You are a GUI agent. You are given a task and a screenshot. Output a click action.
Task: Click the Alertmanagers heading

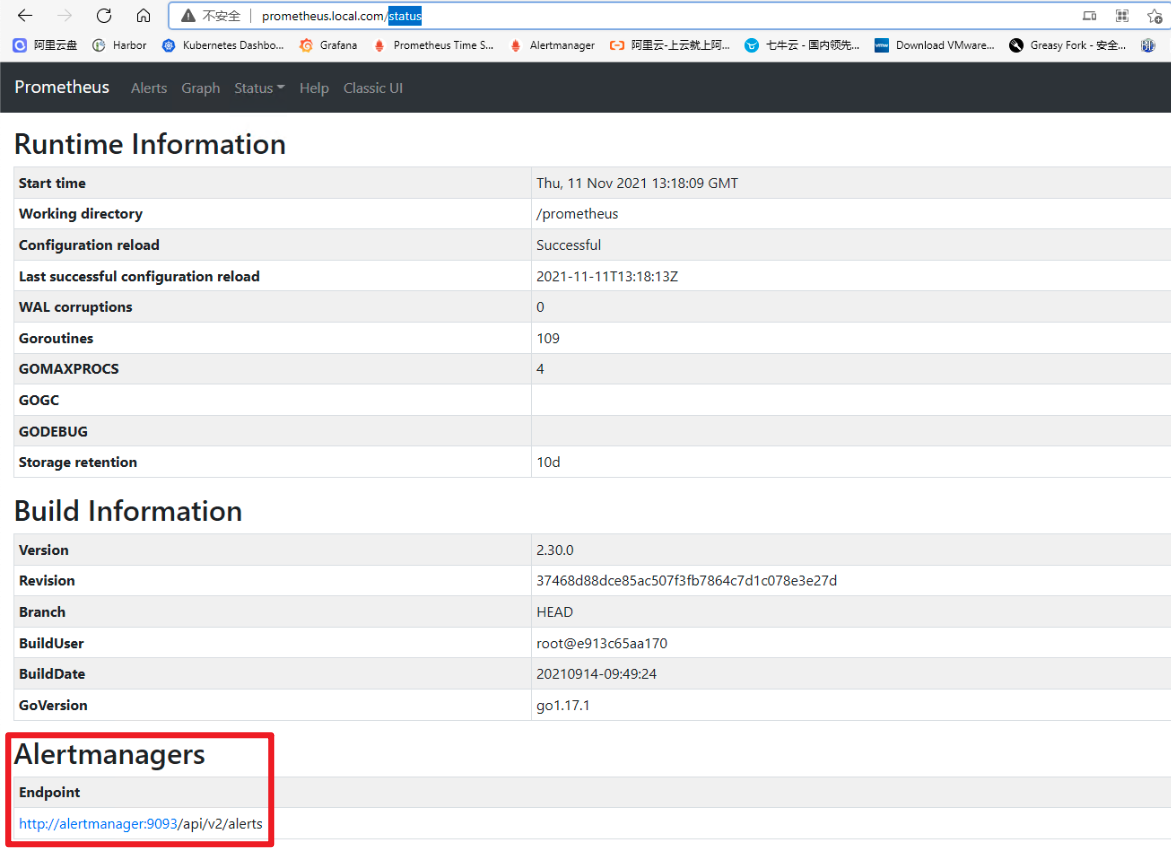pyautogui.click(x=110, y=754)
